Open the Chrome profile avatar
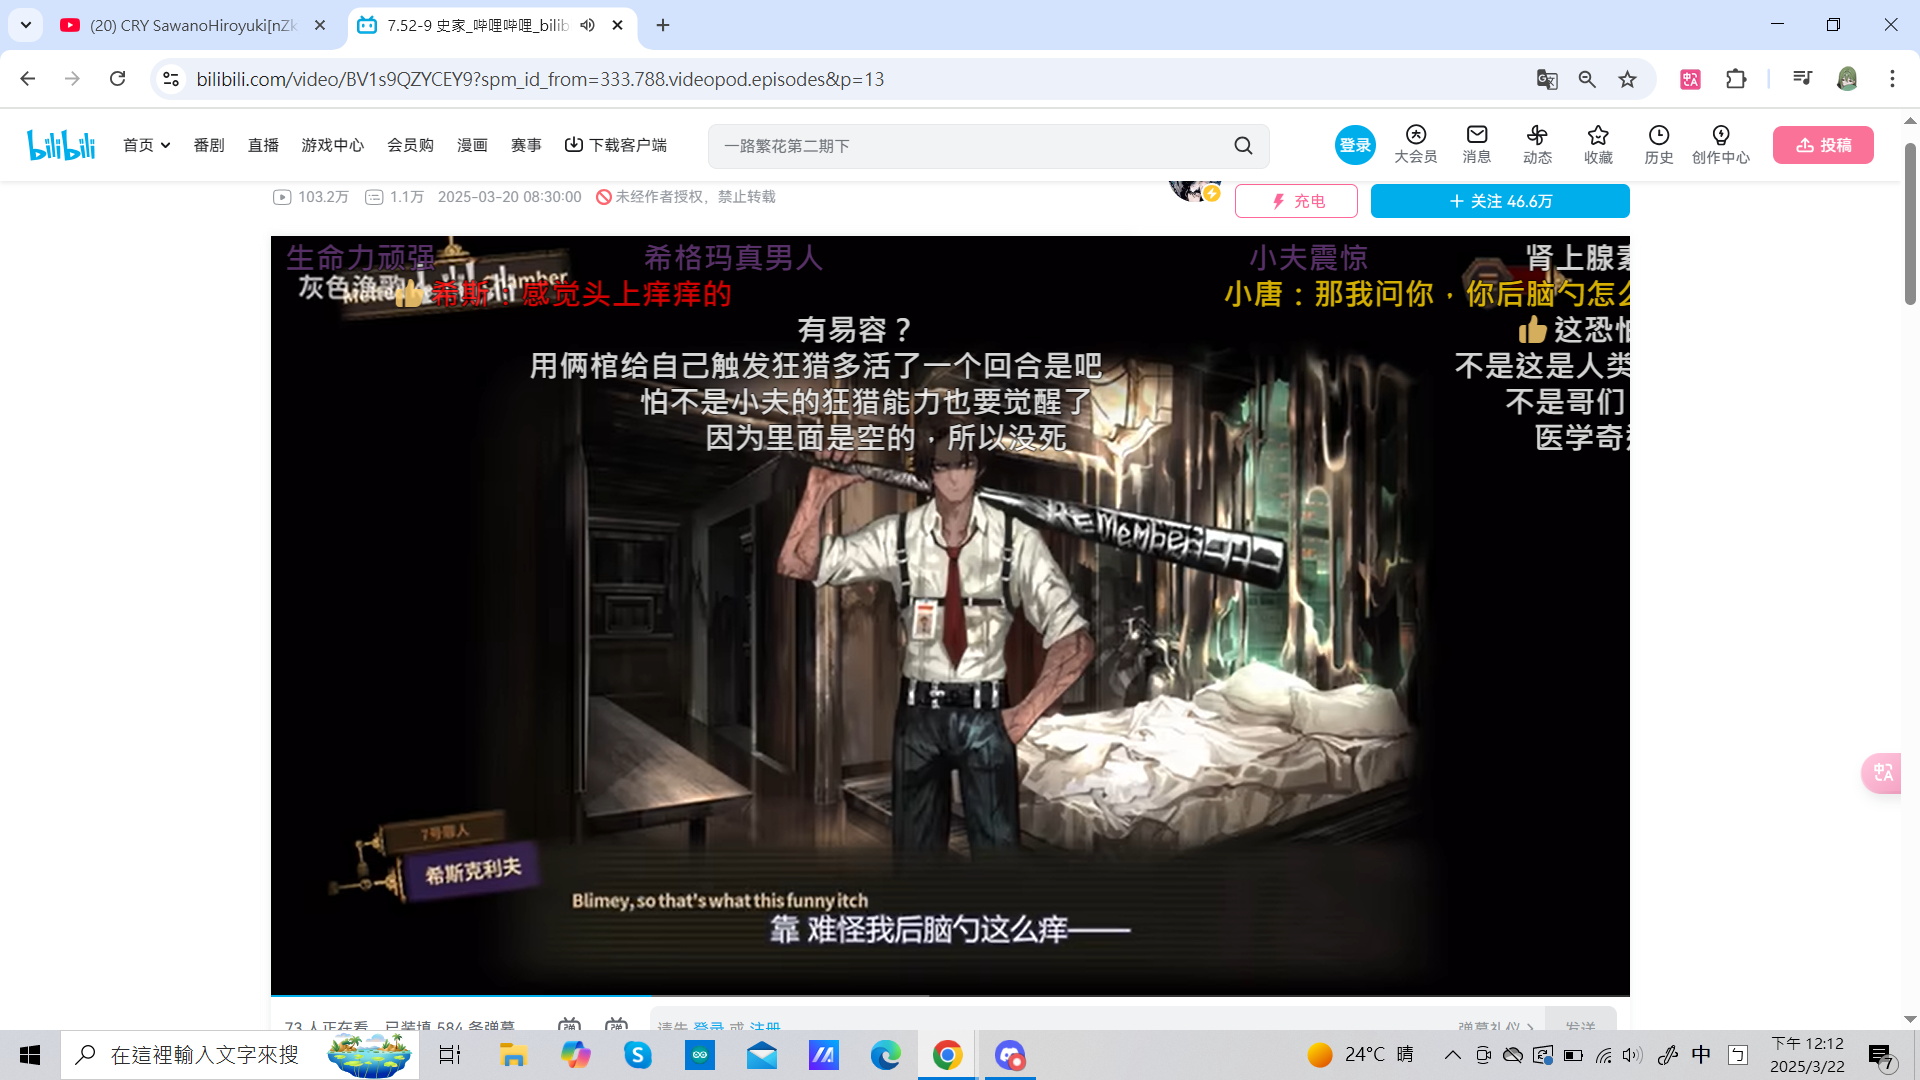This screenshot has width=1920, height=1080. (x=1847, y=79)
